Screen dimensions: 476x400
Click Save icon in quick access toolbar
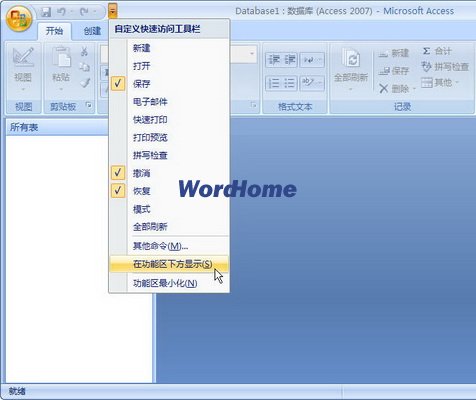46,12
